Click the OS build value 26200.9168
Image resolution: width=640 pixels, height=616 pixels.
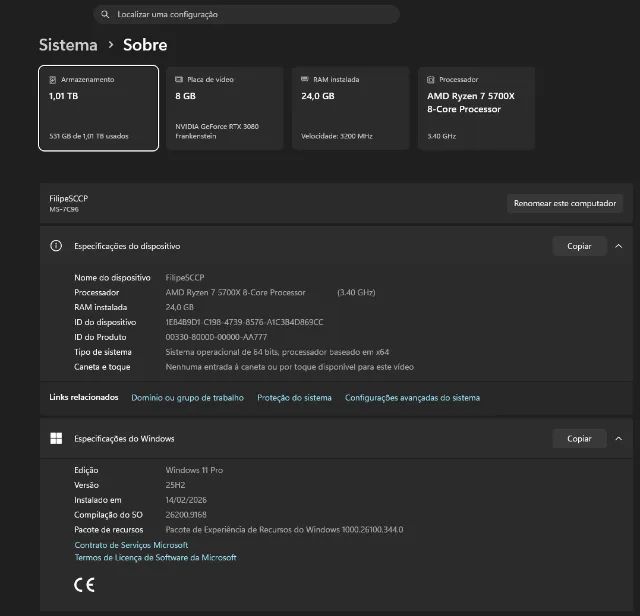click(x=186, y=515)
